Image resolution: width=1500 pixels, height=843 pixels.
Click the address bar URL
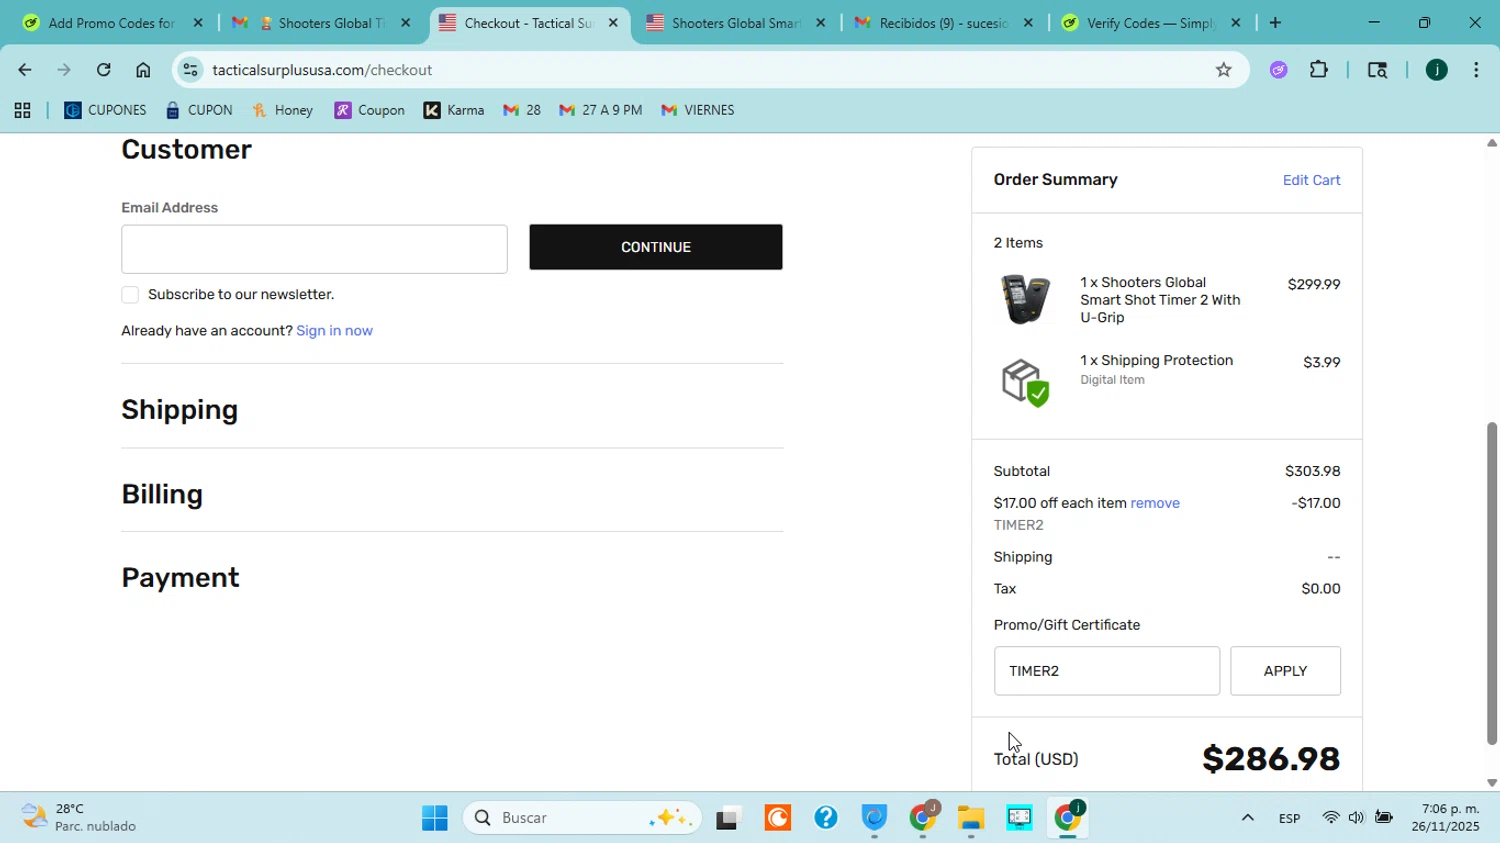[x=322, y=70]
